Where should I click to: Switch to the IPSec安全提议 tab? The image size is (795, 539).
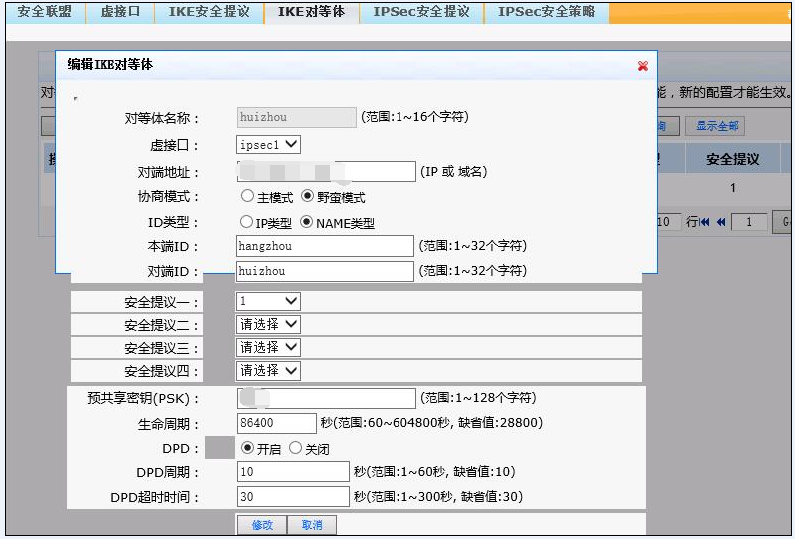click(421, 12)
